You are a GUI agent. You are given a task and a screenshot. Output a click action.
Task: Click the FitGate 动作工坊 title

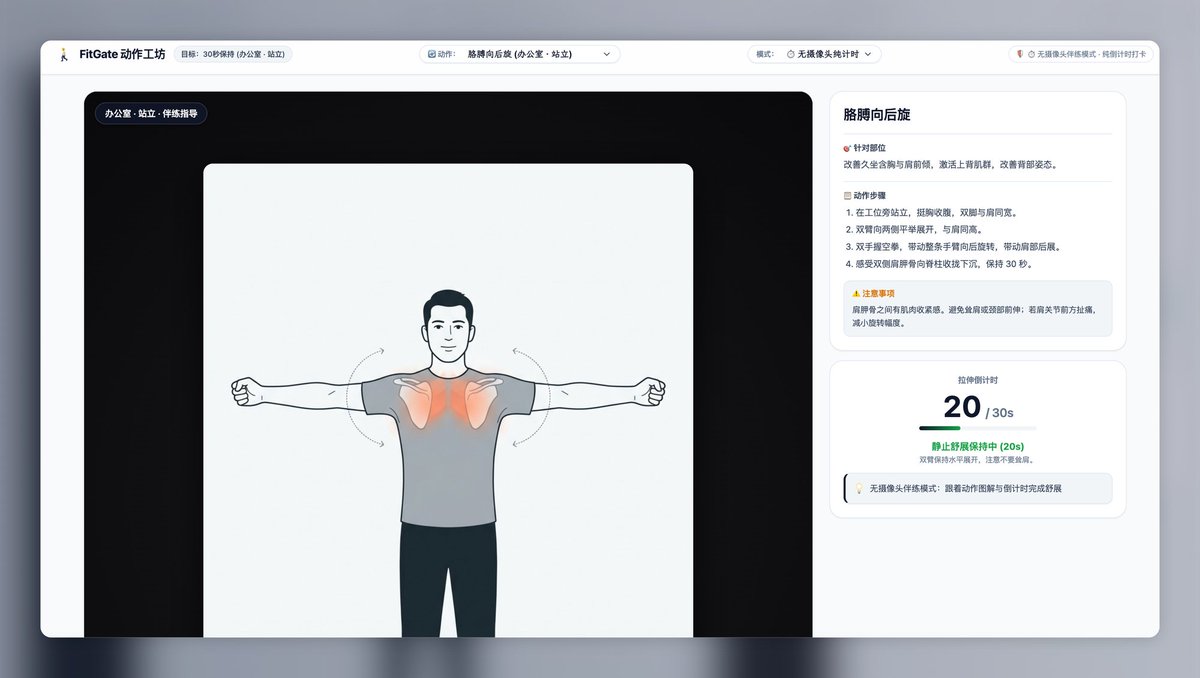(122, 54)
